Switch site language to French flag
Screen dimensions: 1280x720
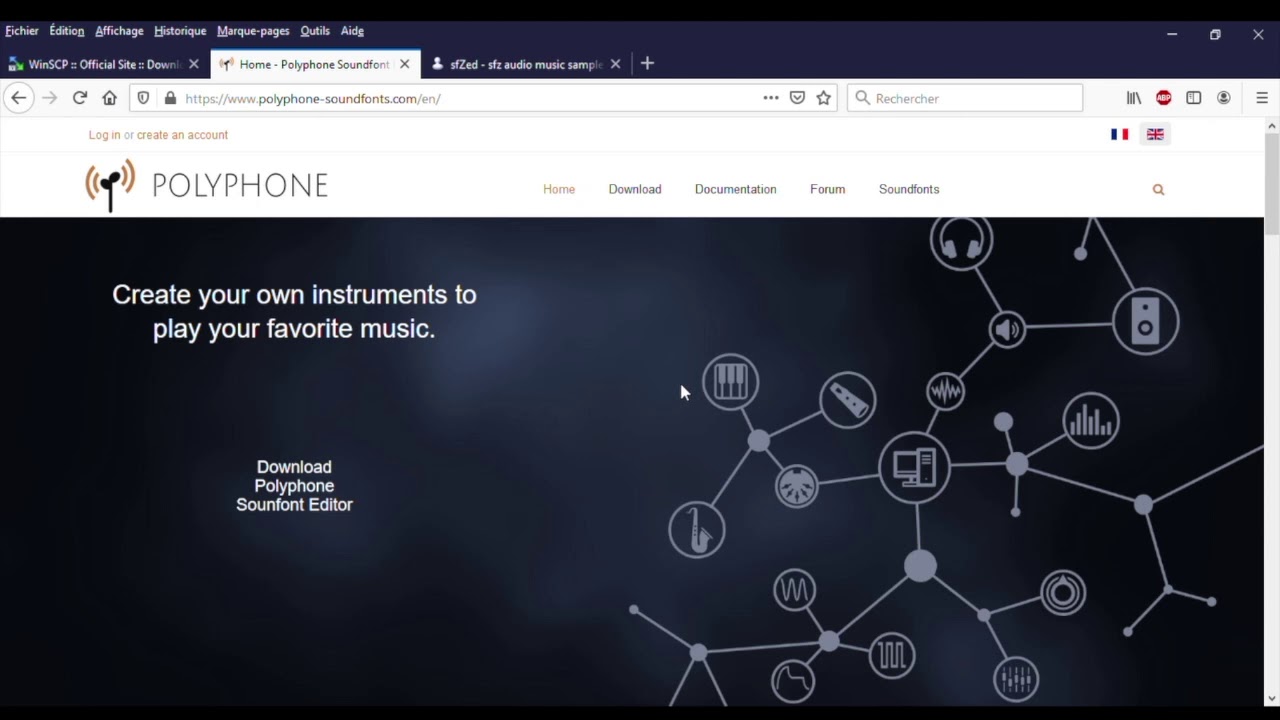pyautogui.click(x=1120, y=134)
